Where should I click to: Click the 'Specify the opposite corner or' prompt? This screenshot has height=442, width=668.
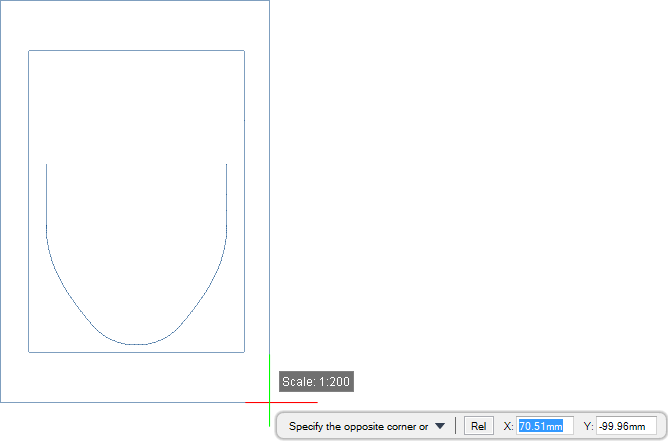(358, 426)
